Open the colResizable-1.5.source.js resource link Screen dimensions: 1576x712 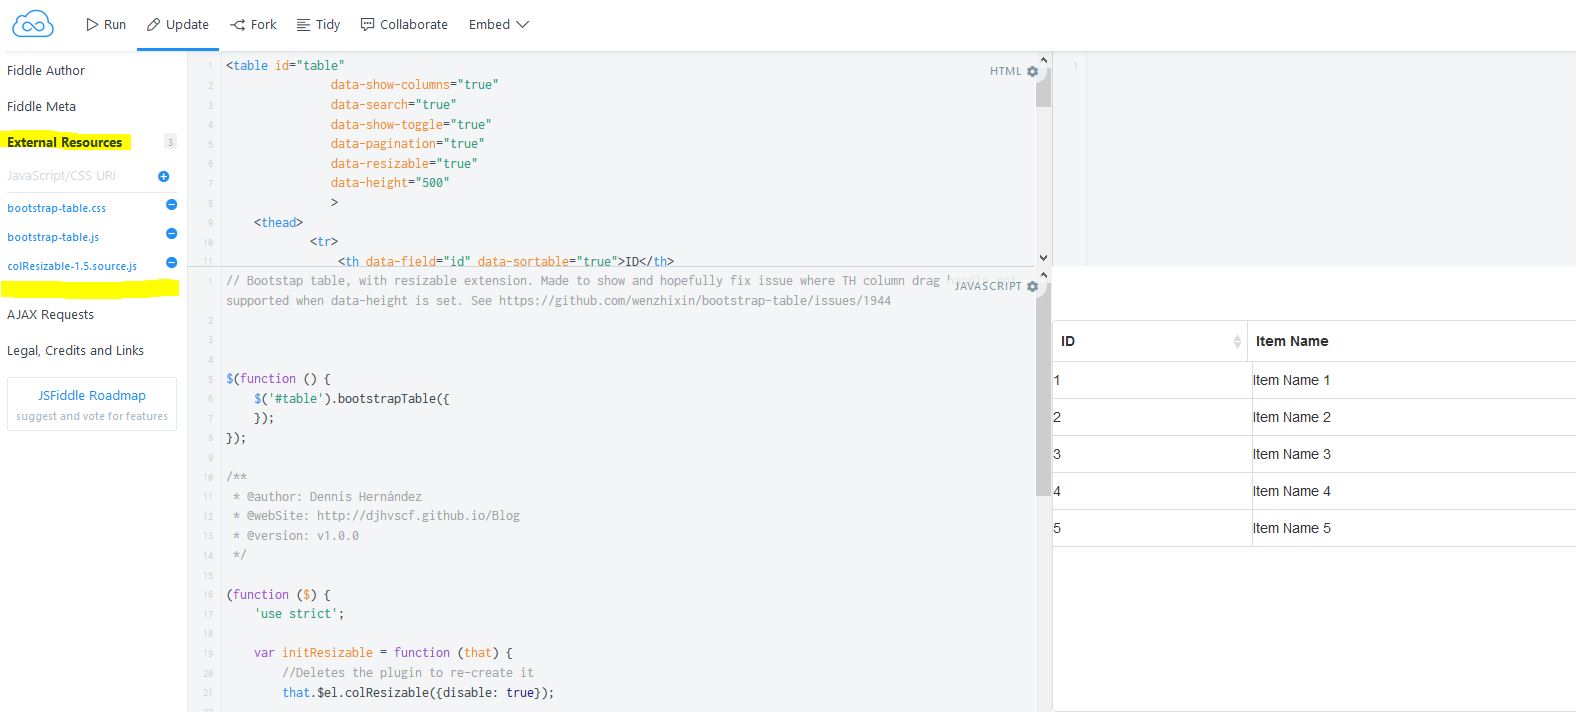pos(72,266)
